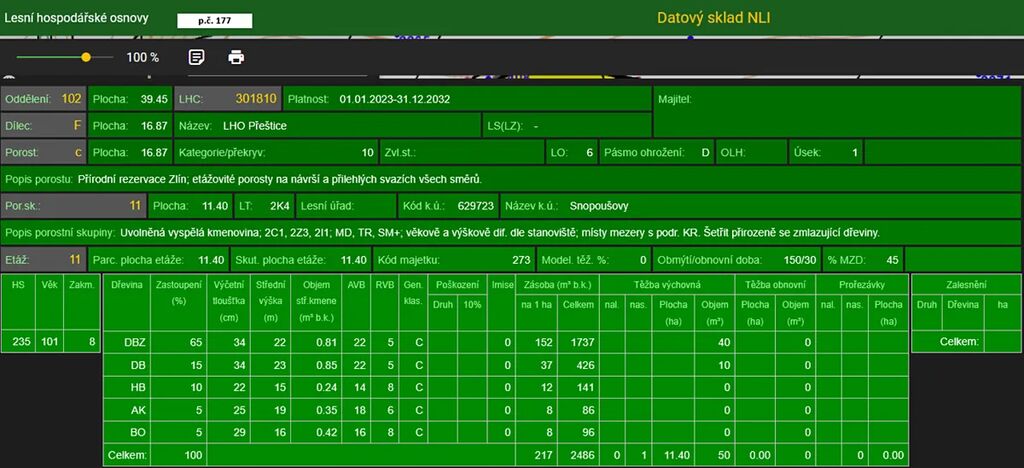Viewport: 1024px width, 468px height.
Task: Click the print icon in the toolbar
Action: (x=236, y=57)
